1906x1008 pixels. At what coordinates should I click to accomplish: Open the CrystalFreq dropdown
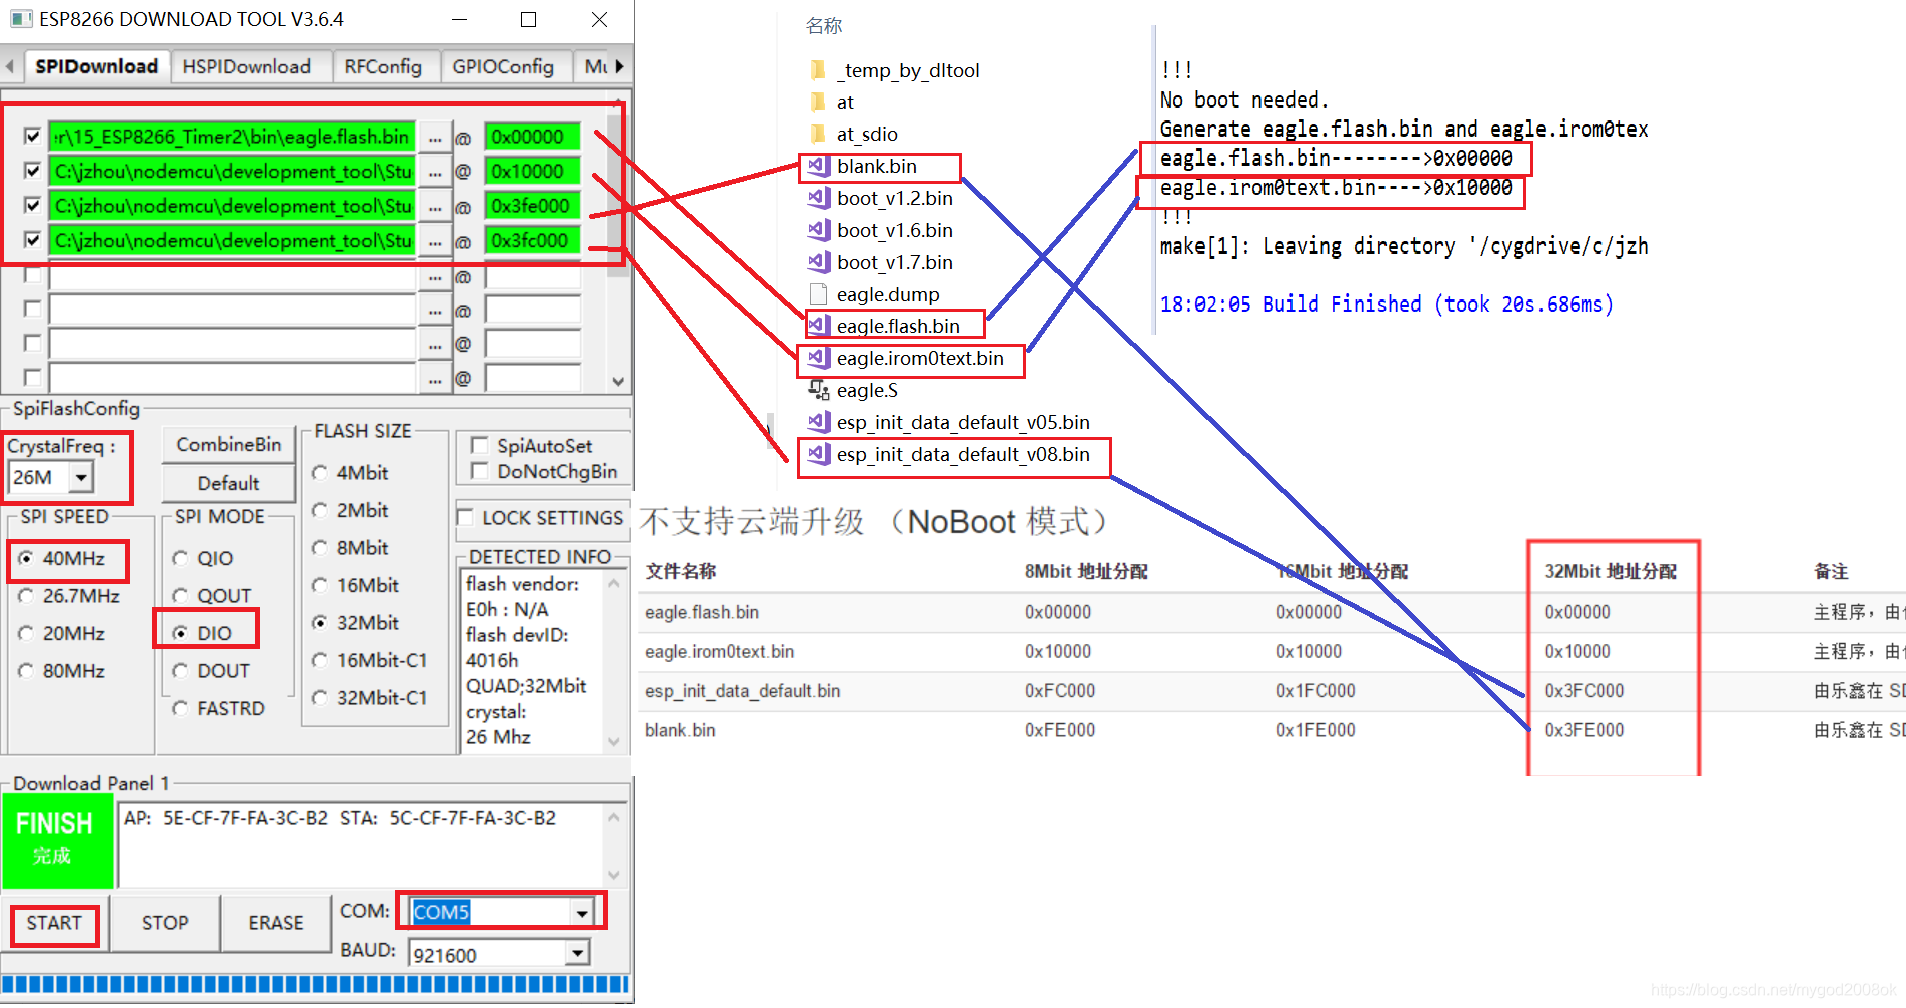click(x=81, y=477)
